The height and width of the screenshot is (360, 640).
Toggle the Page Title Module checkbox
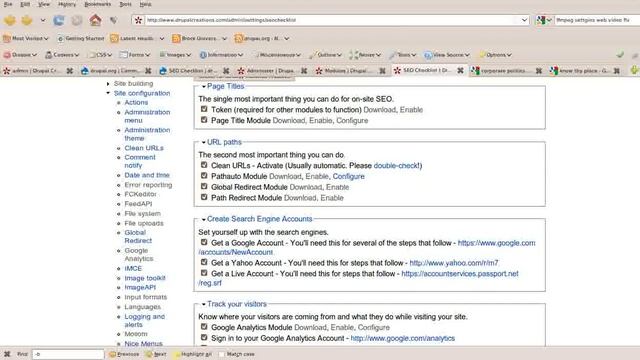(204, 120)
